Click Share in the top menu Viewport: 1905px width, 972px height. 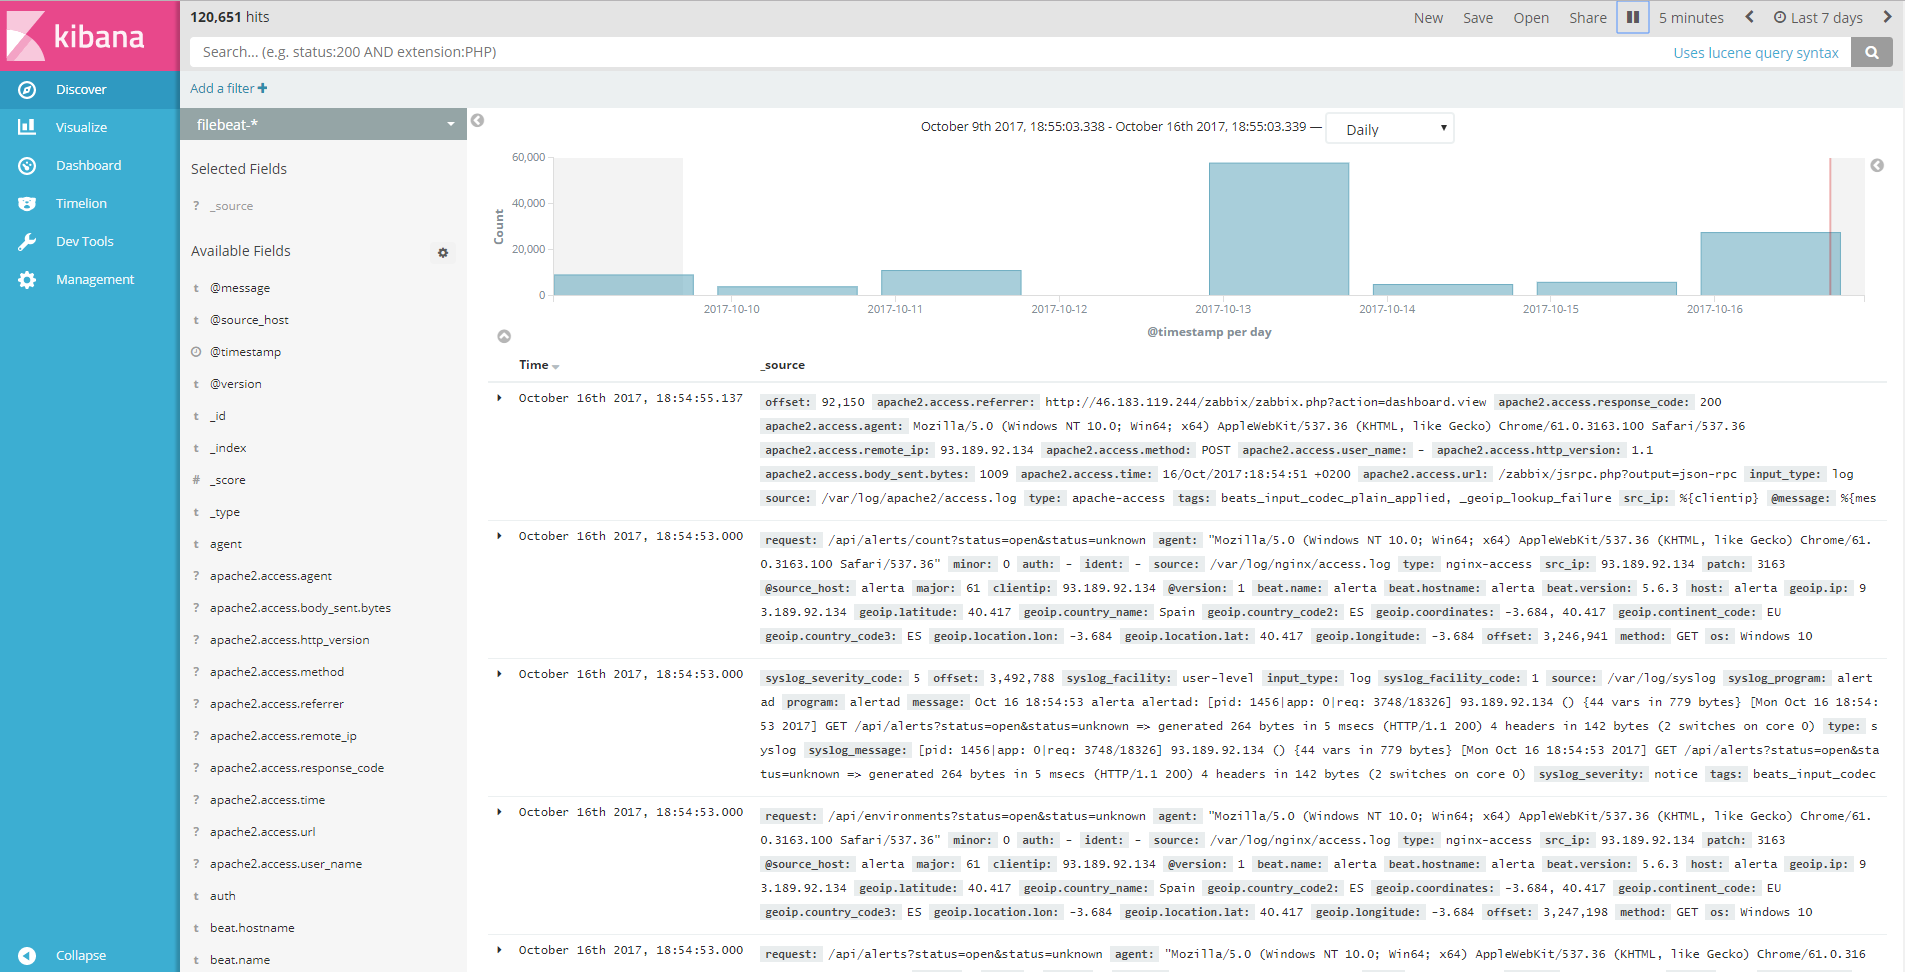tap(1588, 18)
